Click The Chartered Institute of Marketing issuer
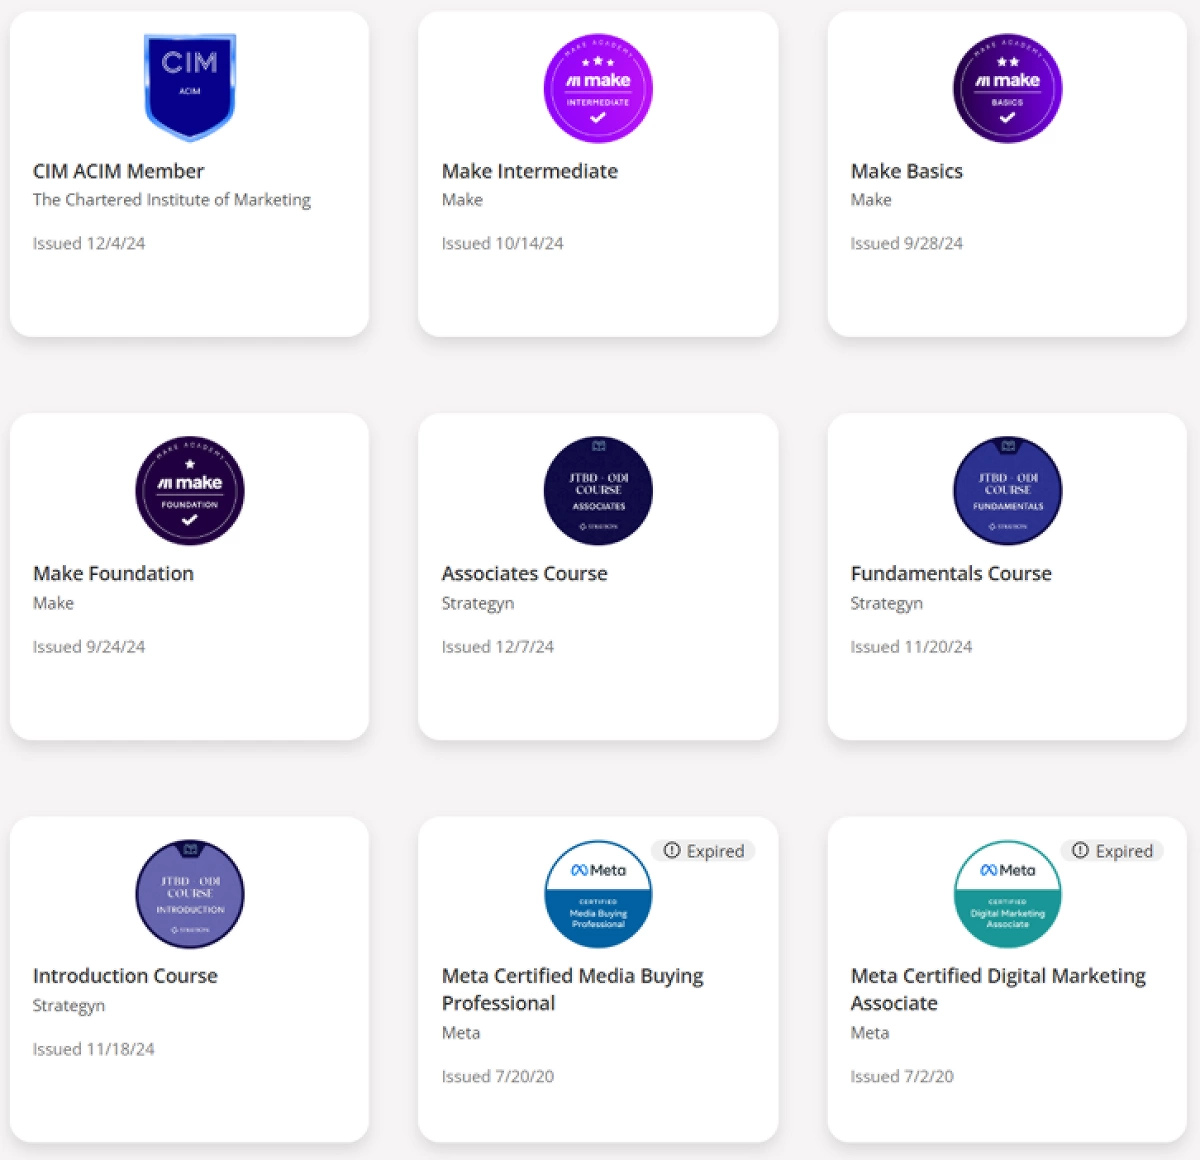 171,200
